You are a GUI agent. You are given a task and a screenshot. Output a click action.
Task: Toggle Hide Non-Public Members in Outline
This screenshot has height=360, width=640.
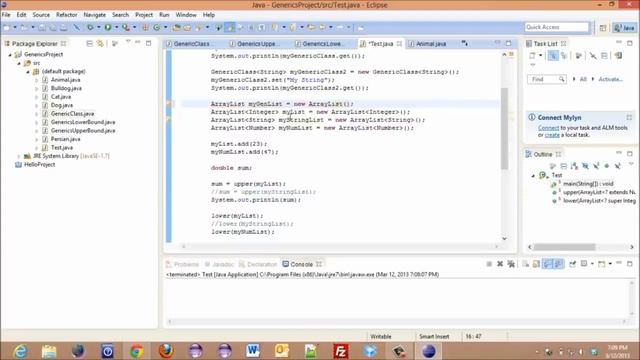click(607, 166)
